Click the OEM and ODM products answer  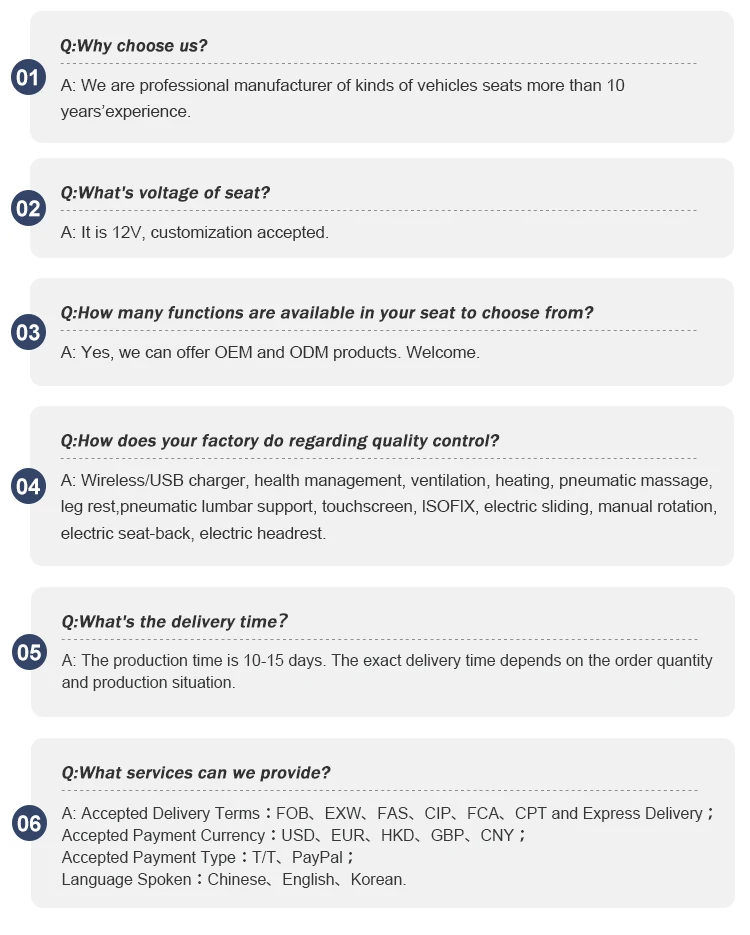pos(270,352)
